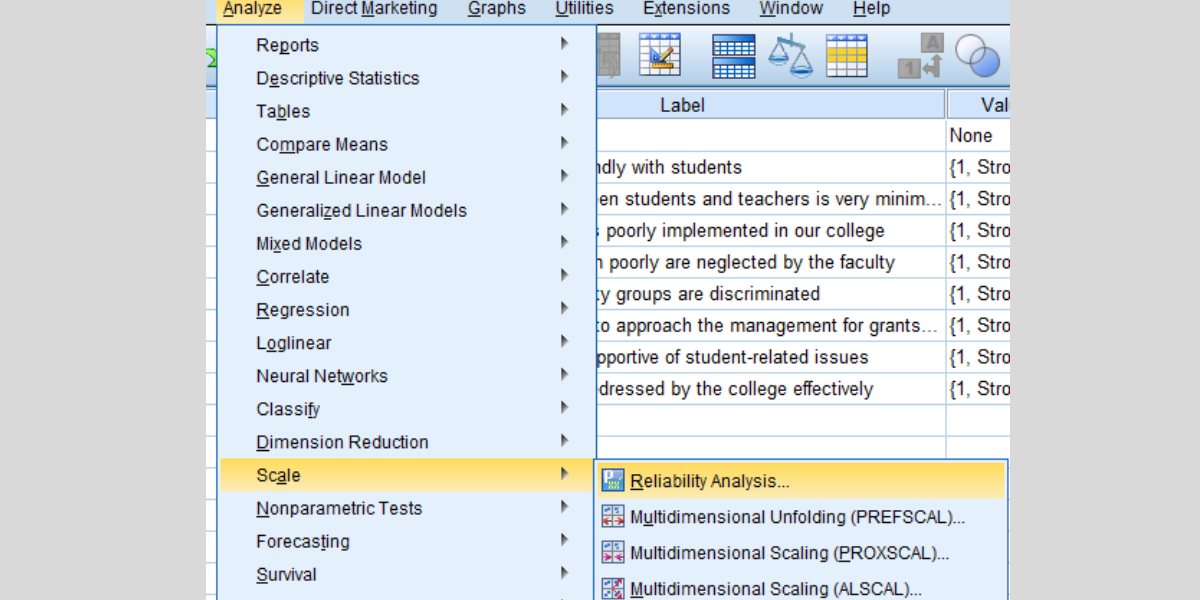Screen dimensions: 1200x600
Task: Choose Reliability Analysis from the Scale submenu
Action: coord(801,481)
